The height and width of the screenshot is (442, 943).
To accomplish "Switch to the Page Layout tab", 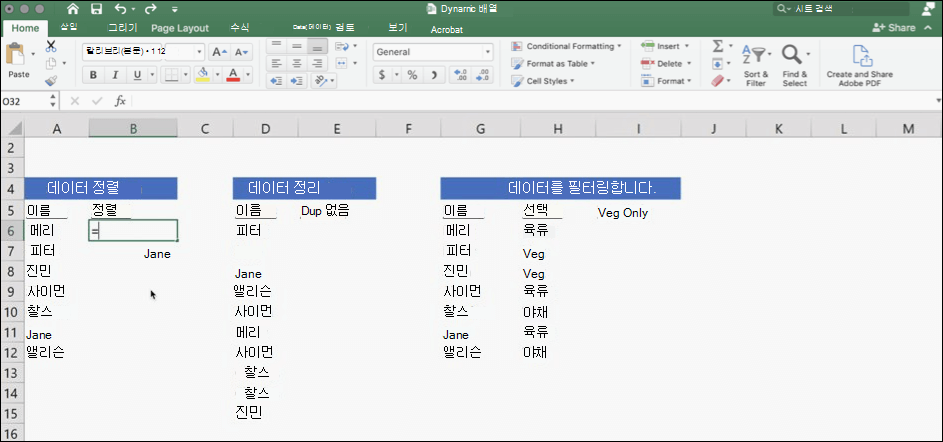I will pos(180,28).
